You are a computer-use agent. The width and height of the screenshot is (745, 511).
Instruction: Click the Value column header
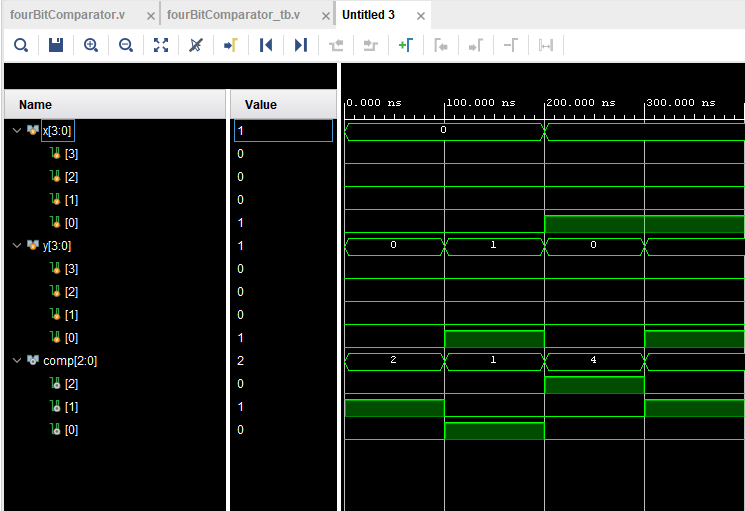tap(260, 105)
